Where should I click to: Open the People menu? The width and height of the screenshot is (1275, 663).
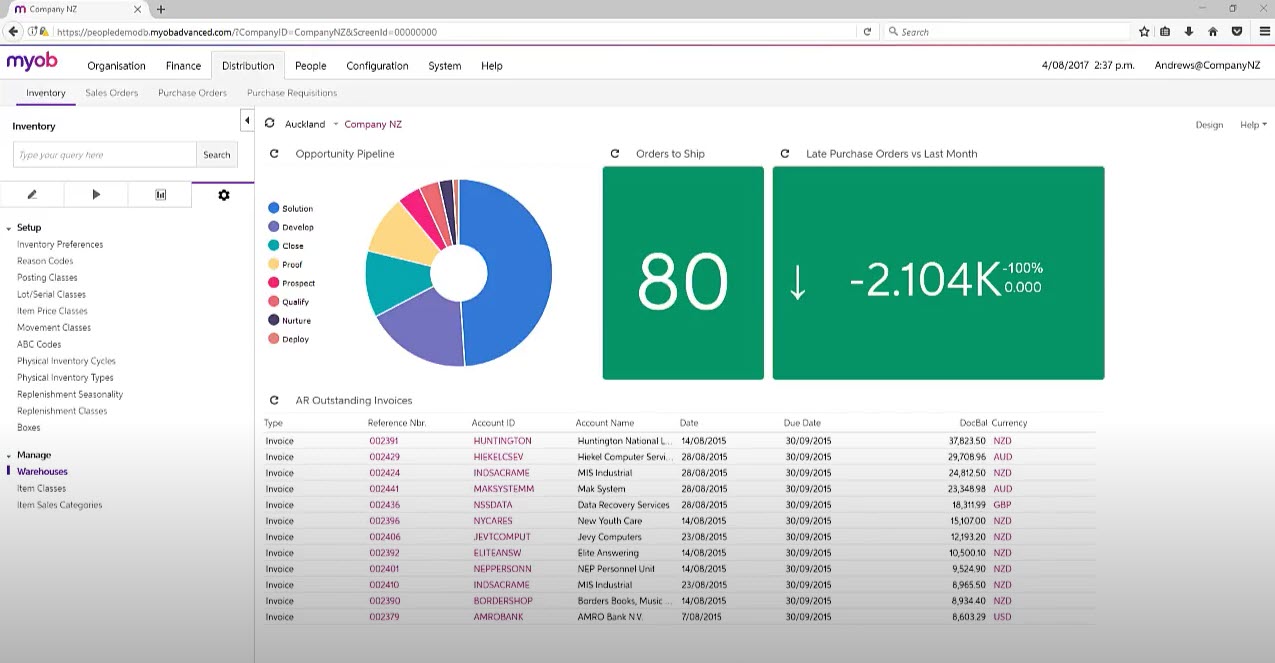310,66
